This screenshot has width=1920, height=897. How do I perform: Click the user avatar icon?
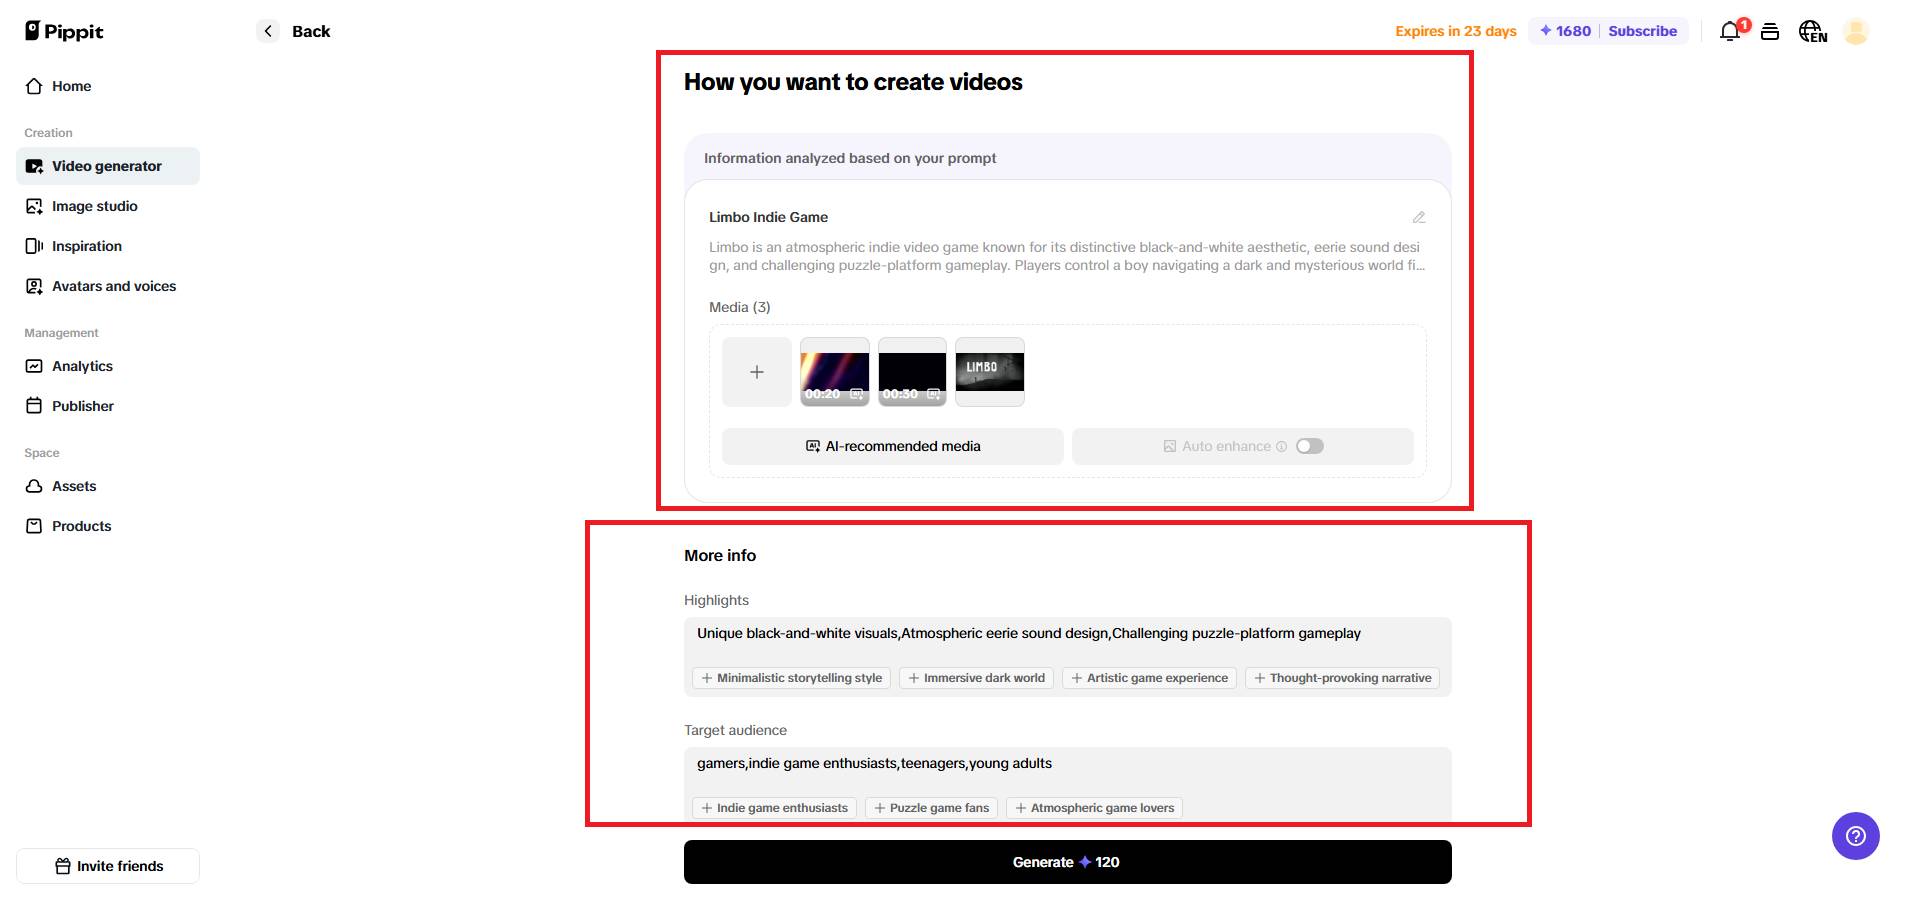pos(1856,31)
